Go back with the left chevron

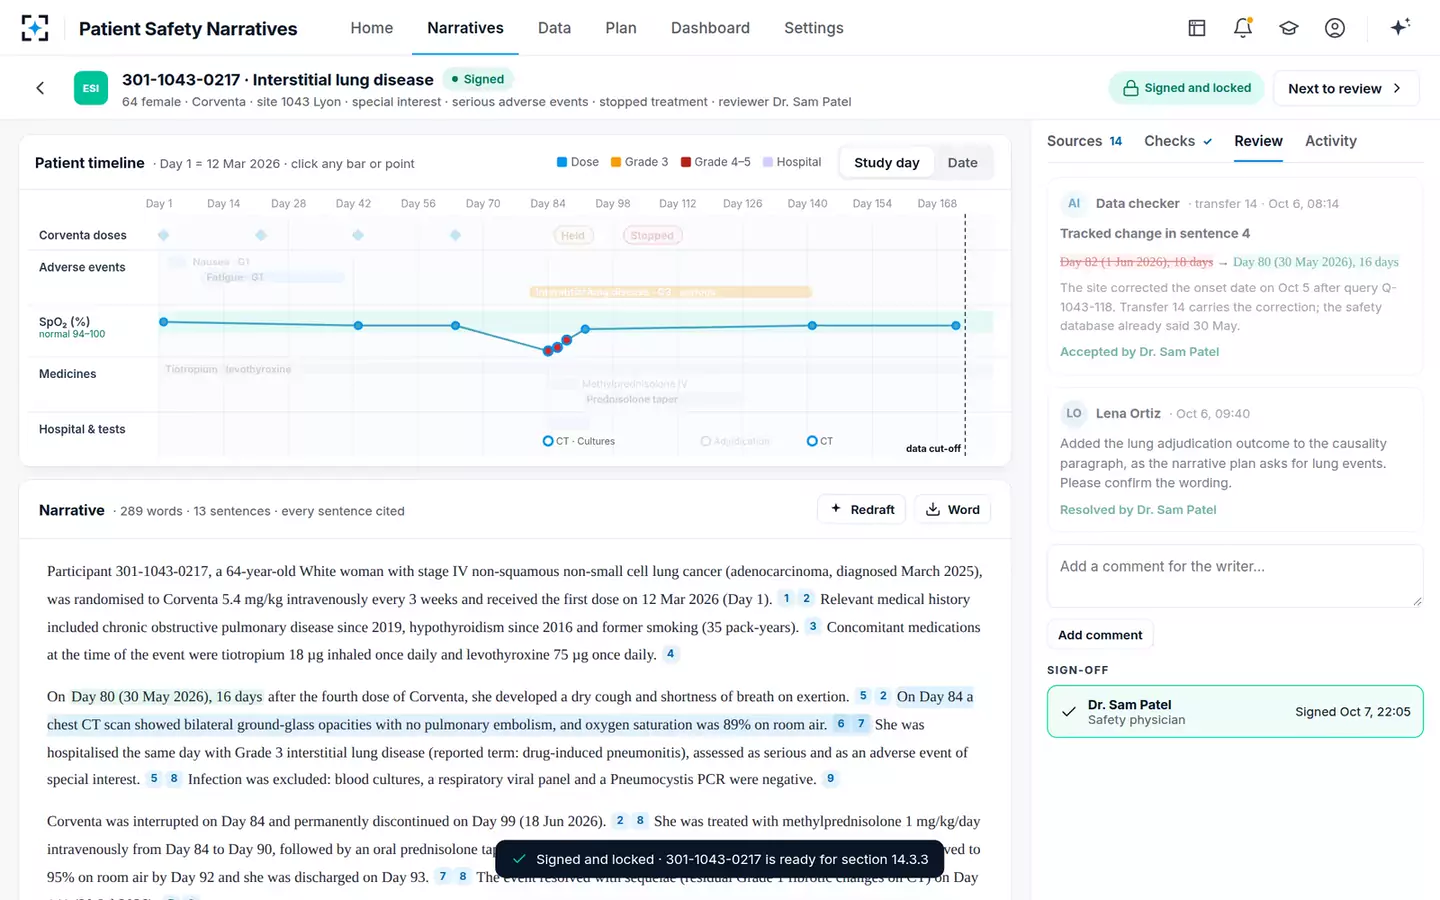40,88
